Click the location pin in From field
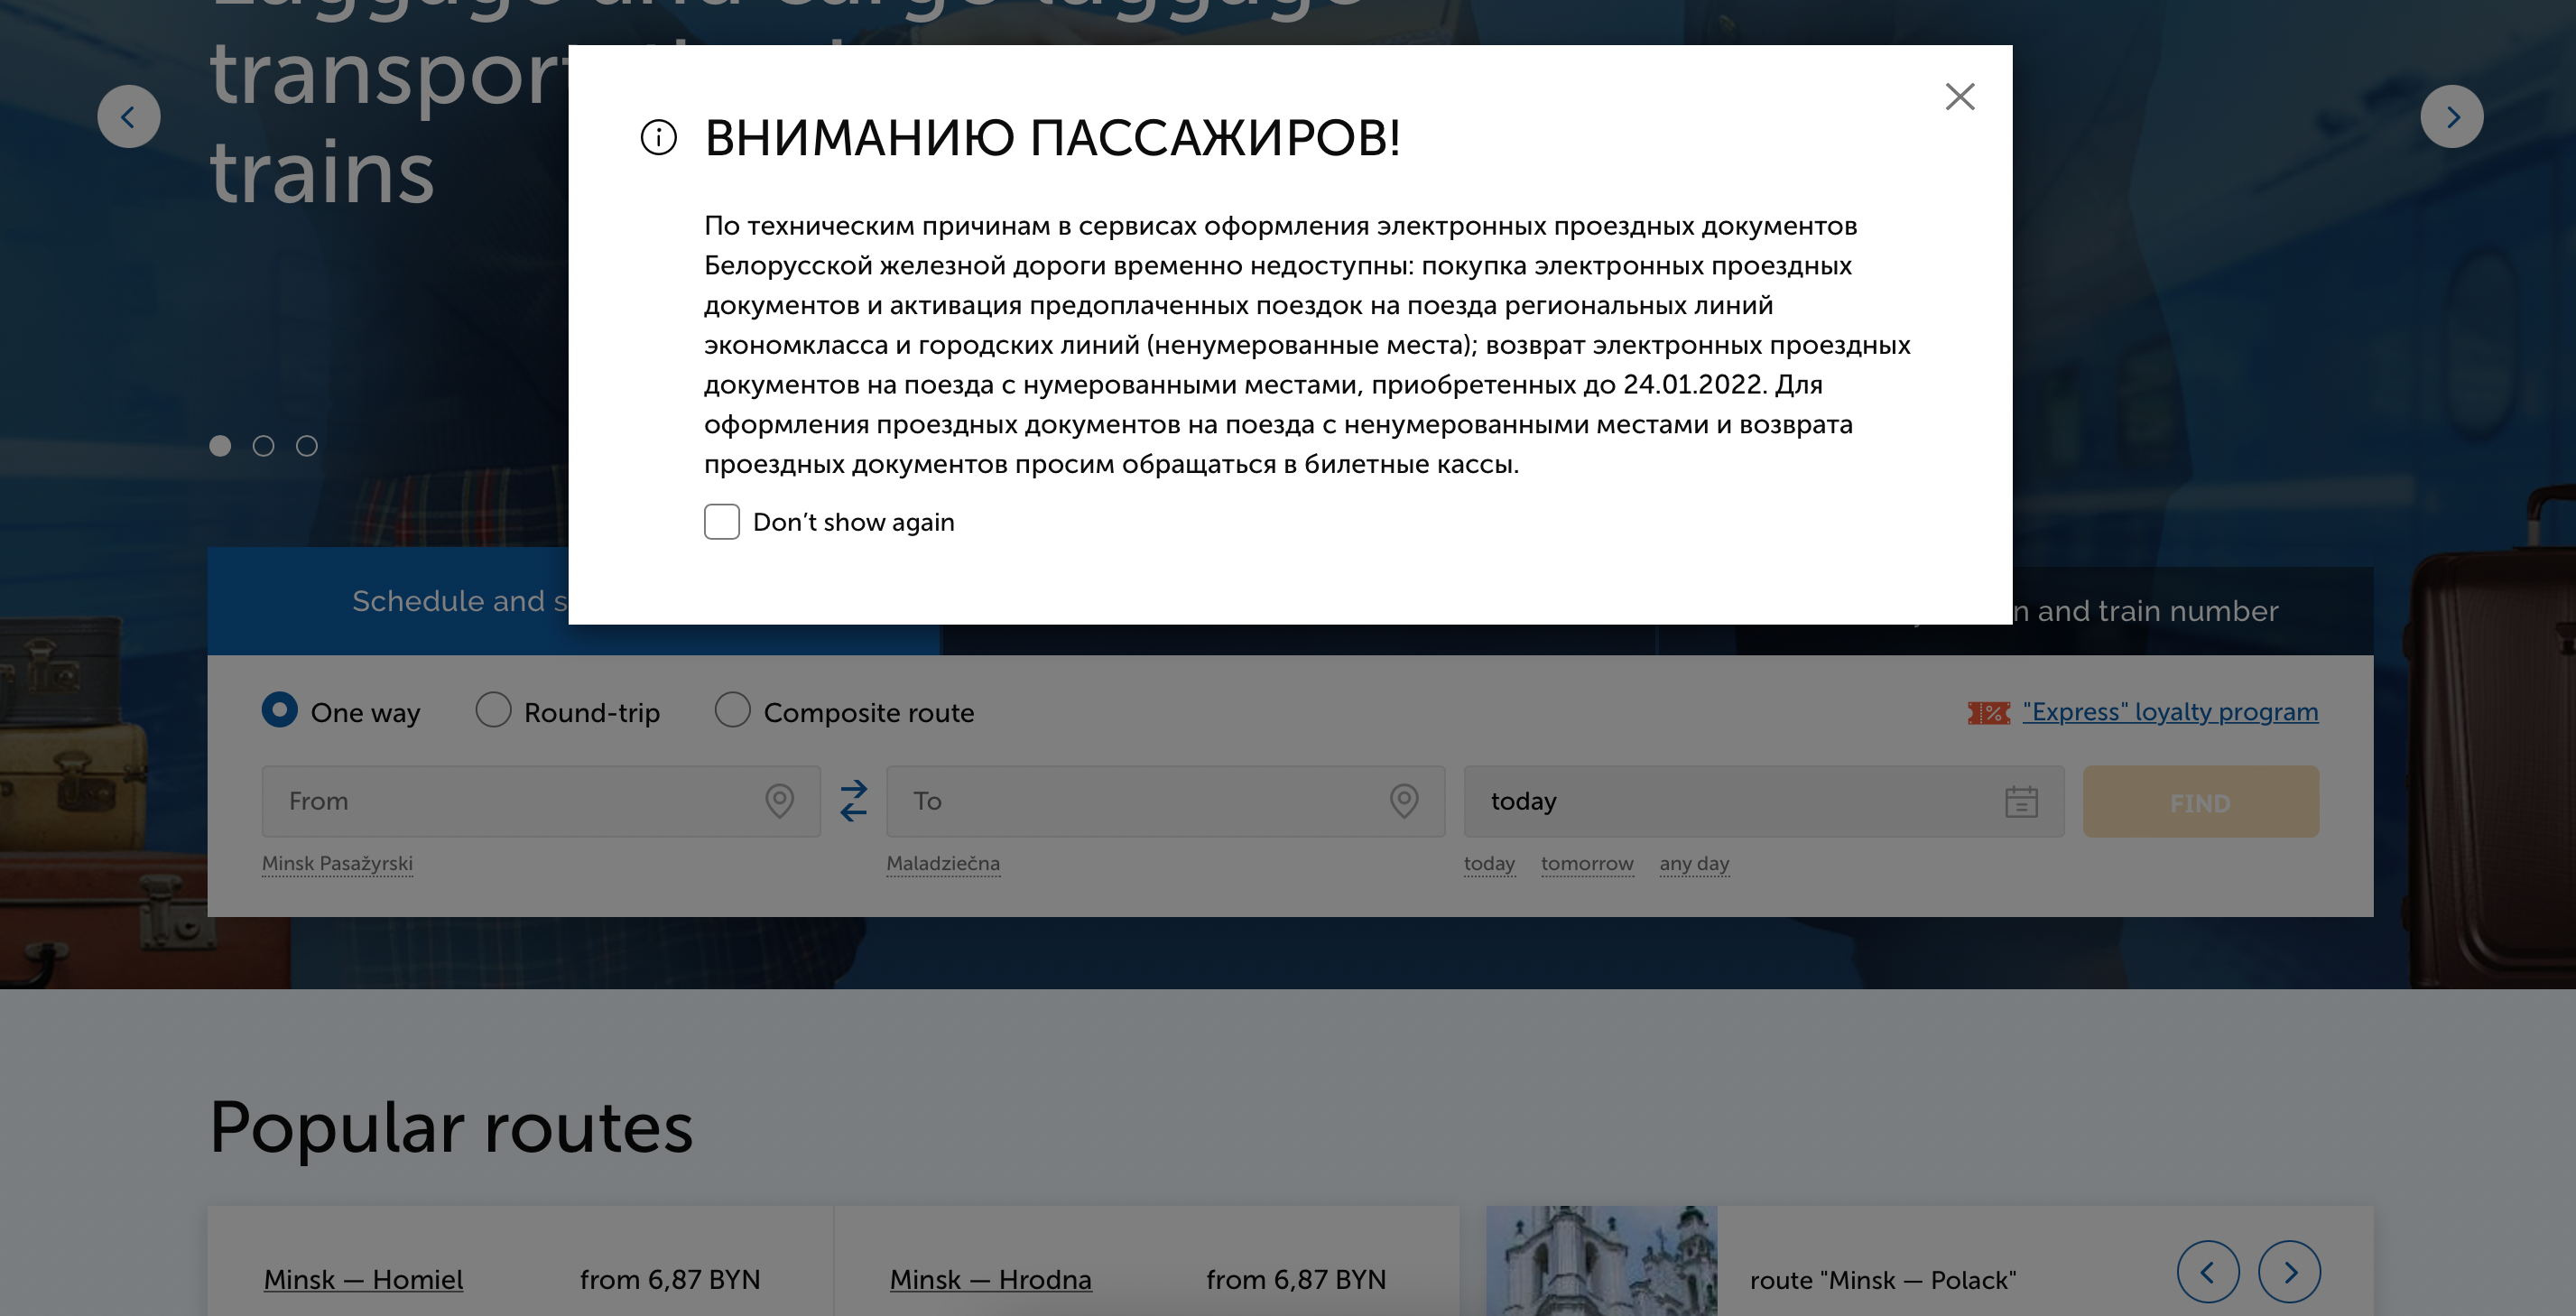 (x=779, y=801)
